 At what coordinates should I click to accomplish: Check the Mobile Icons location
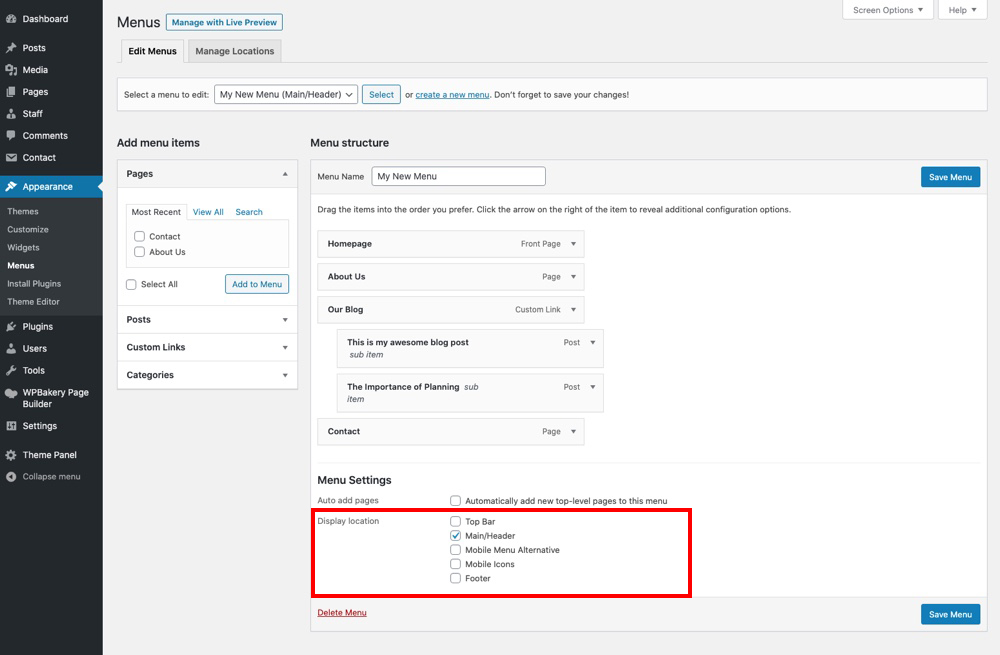(x=455, y=564)
